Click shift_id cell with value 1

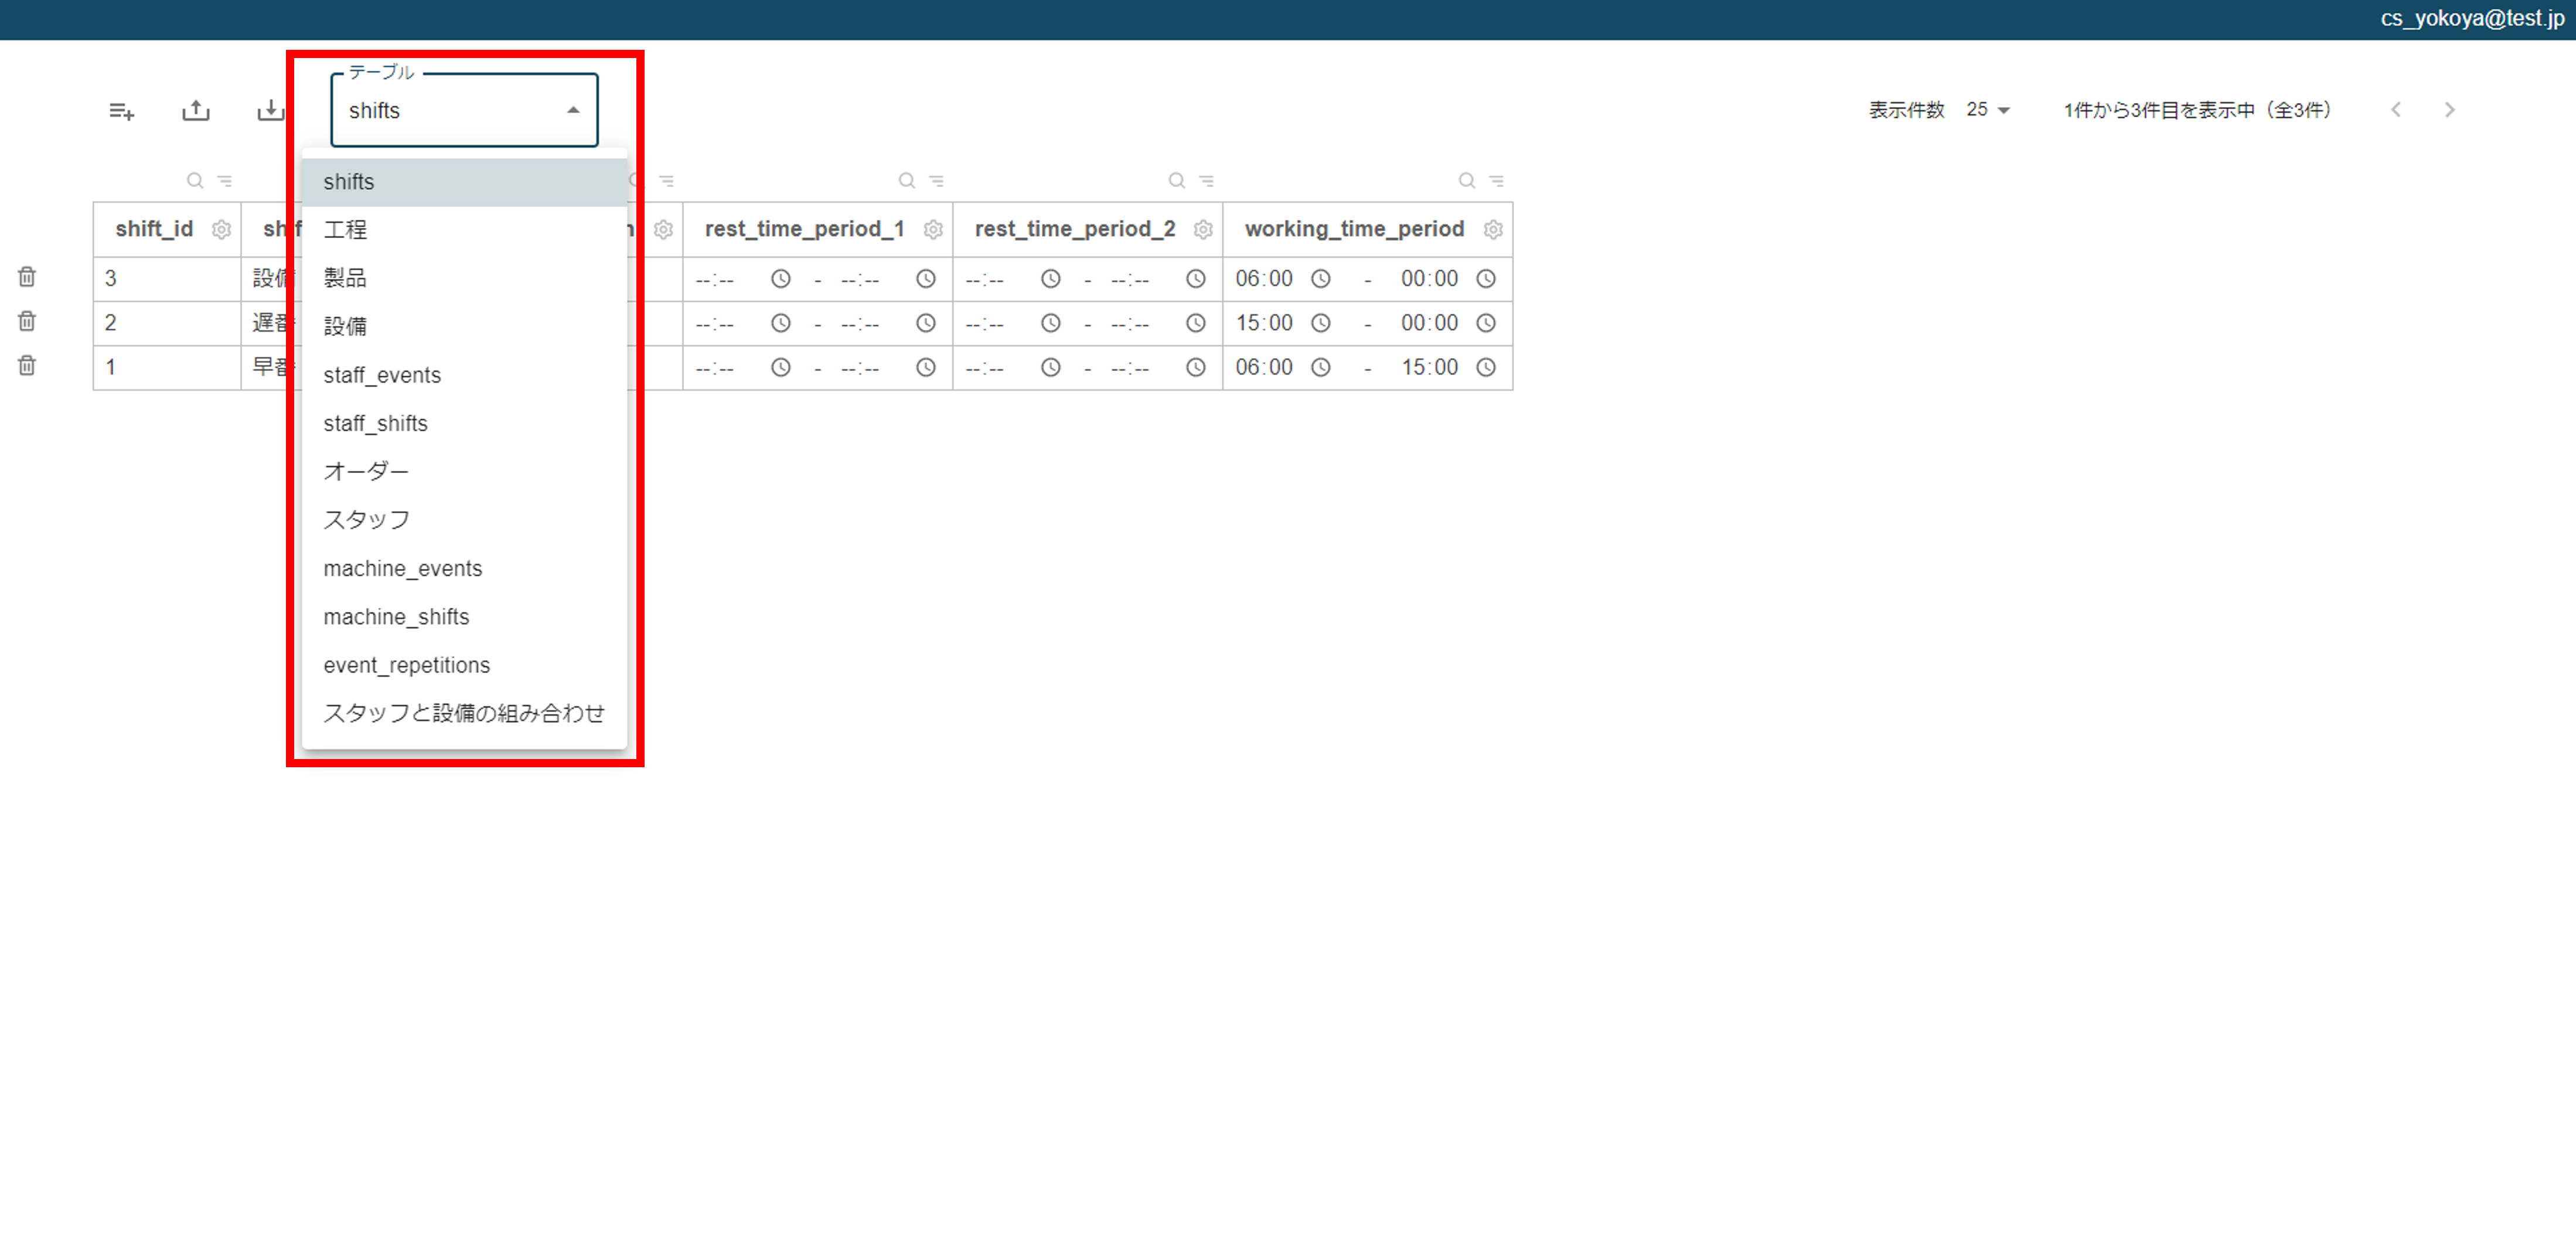(167, 367)
